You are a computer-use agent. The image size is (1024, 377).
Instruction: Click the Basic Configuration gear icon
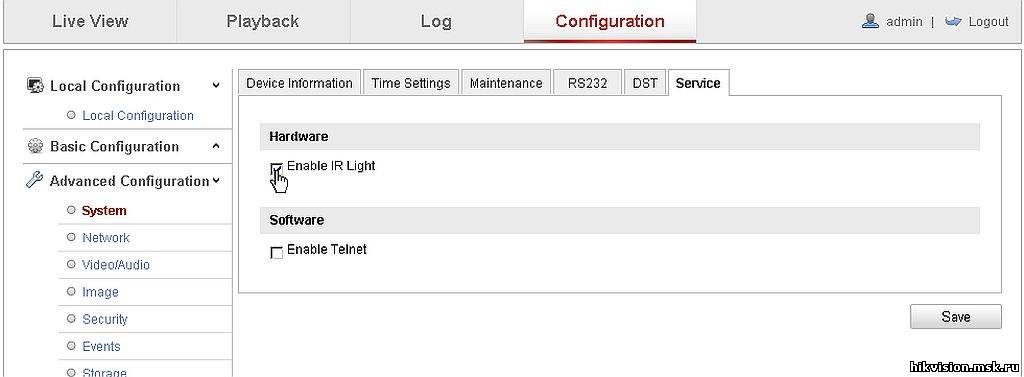(35, 146)
